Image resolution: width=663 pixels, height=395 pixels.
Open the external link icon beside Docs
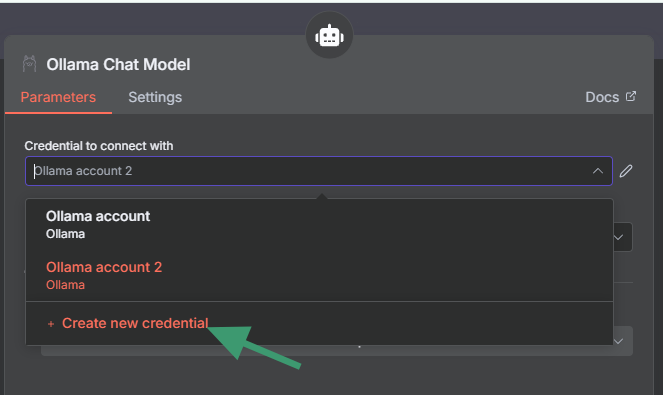(630, 96)
